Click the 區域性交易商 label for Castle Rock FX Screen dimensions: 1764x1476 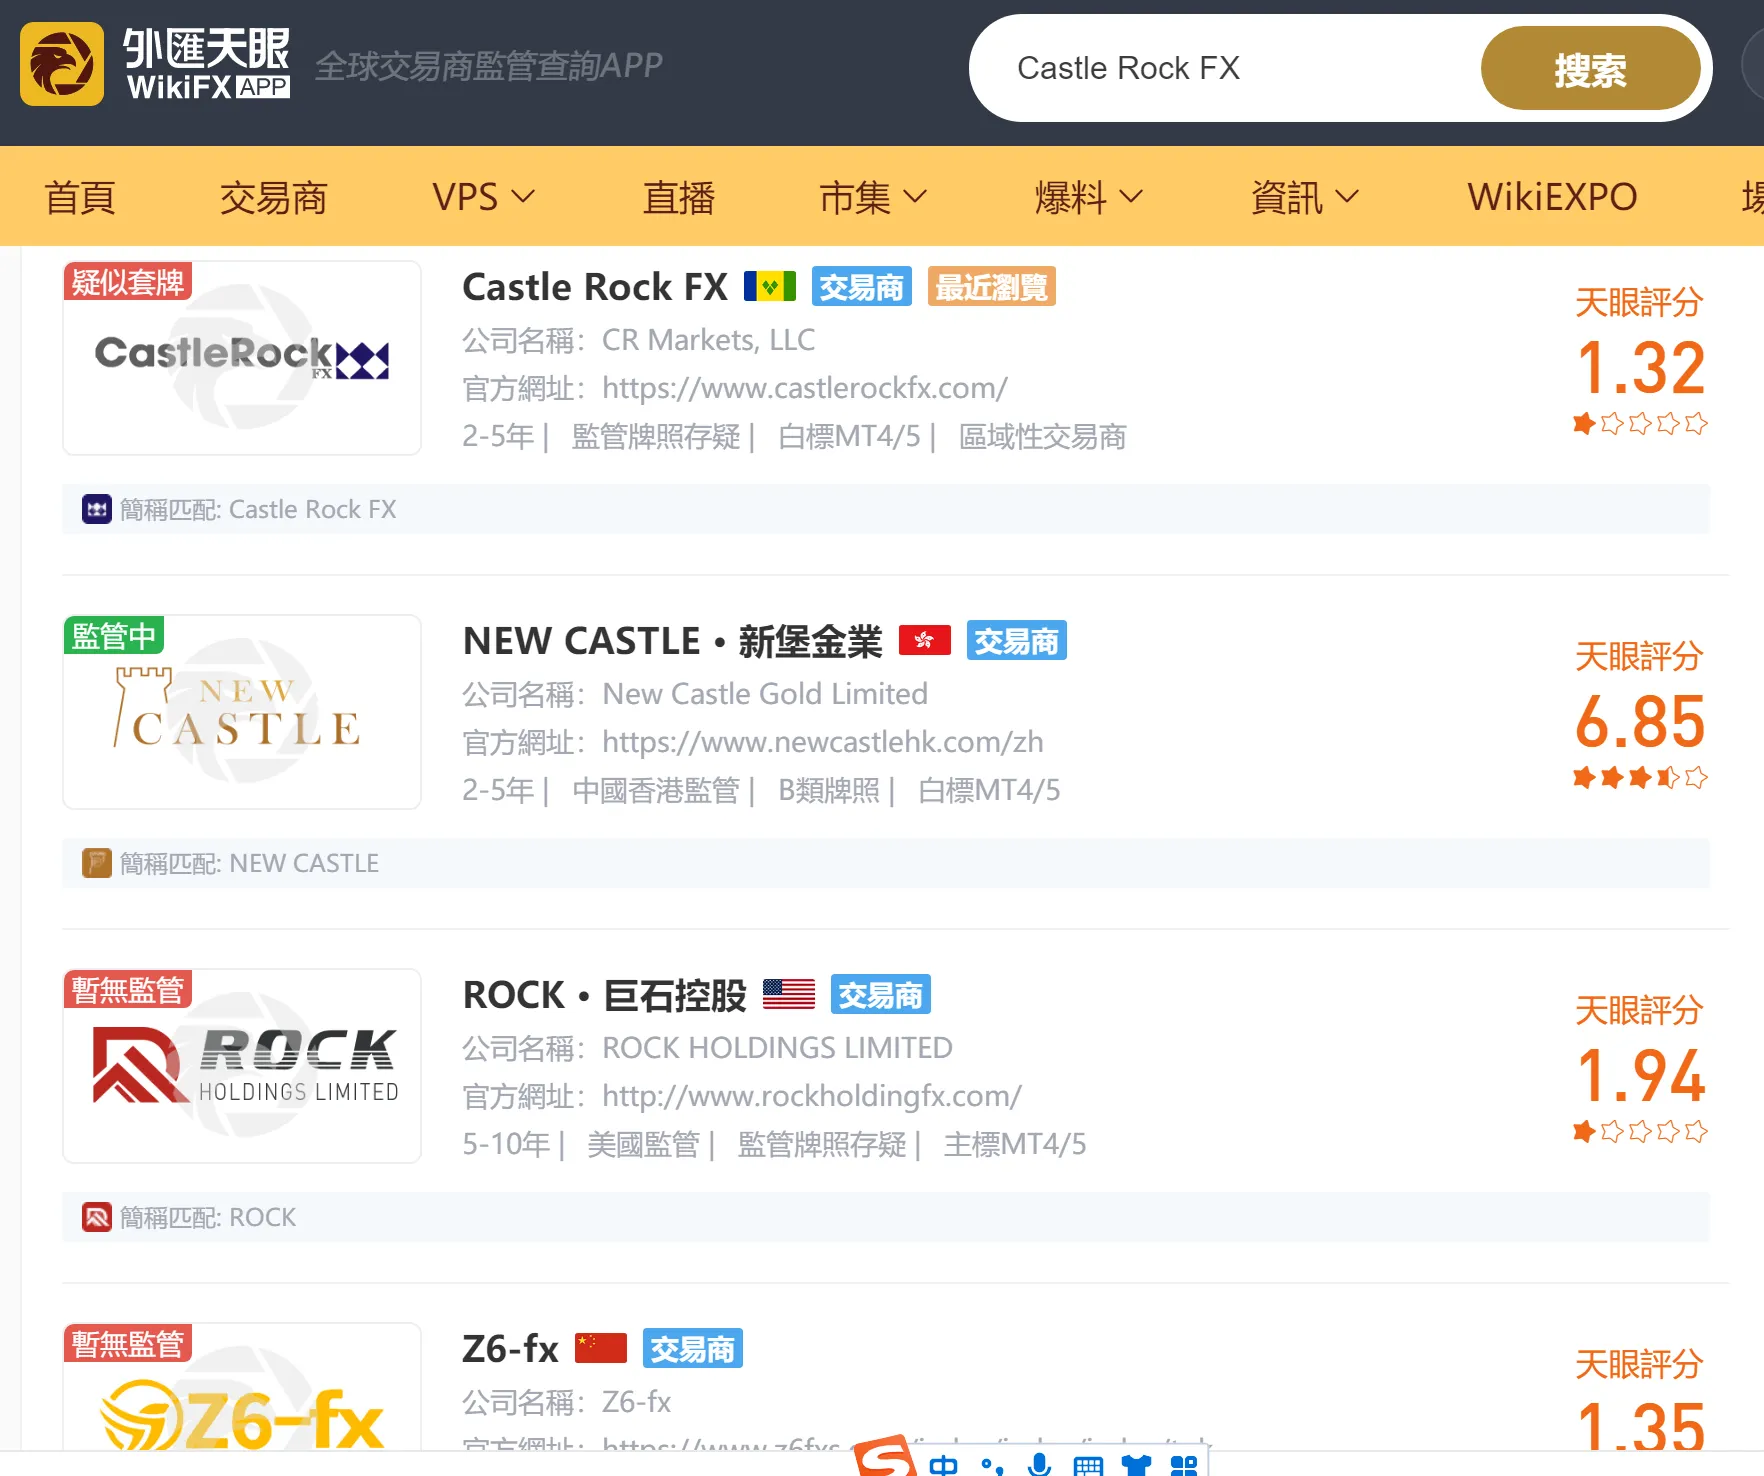[1043, 437]
